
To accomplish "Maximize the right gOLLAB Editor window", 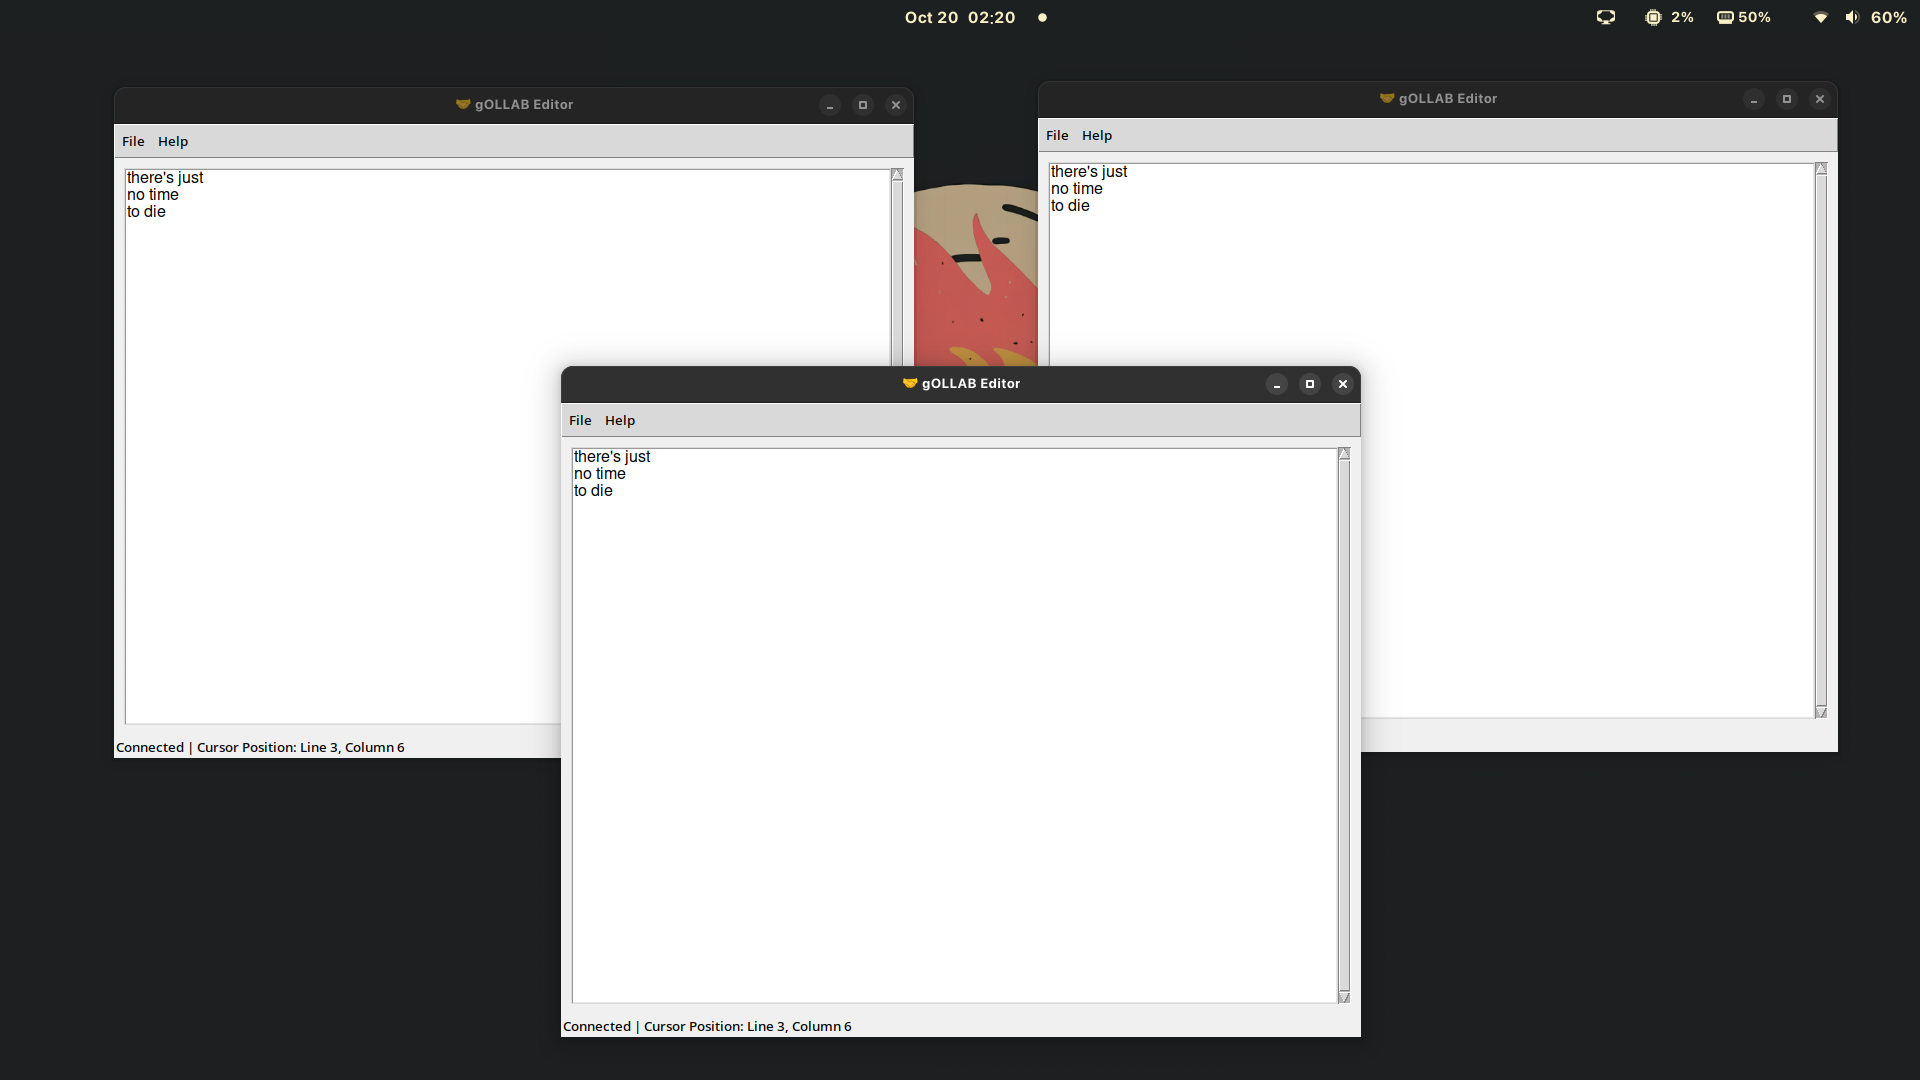I will [x=1787, y=99].
